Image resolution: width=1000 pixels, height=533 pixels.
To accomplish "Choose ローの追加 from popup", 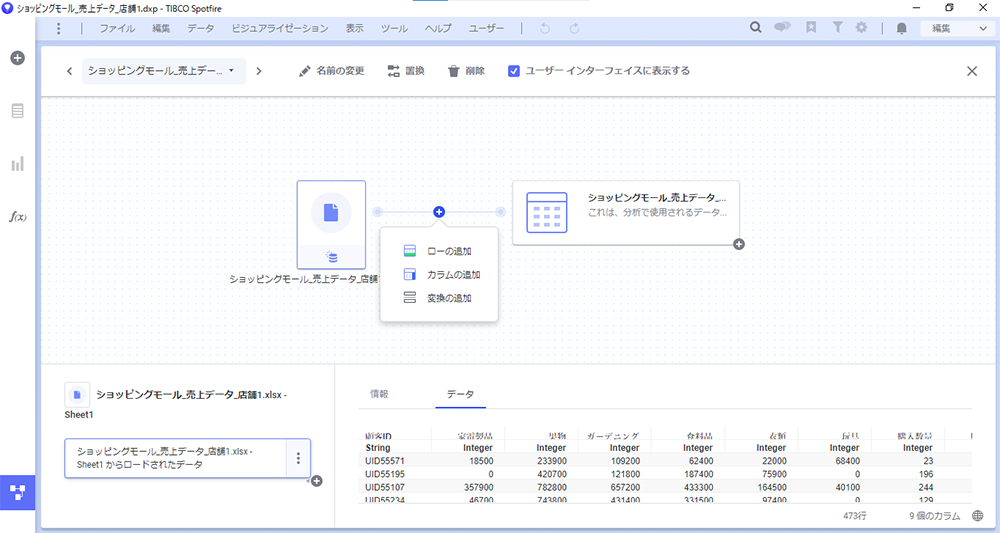I will (x=439, y=251).
